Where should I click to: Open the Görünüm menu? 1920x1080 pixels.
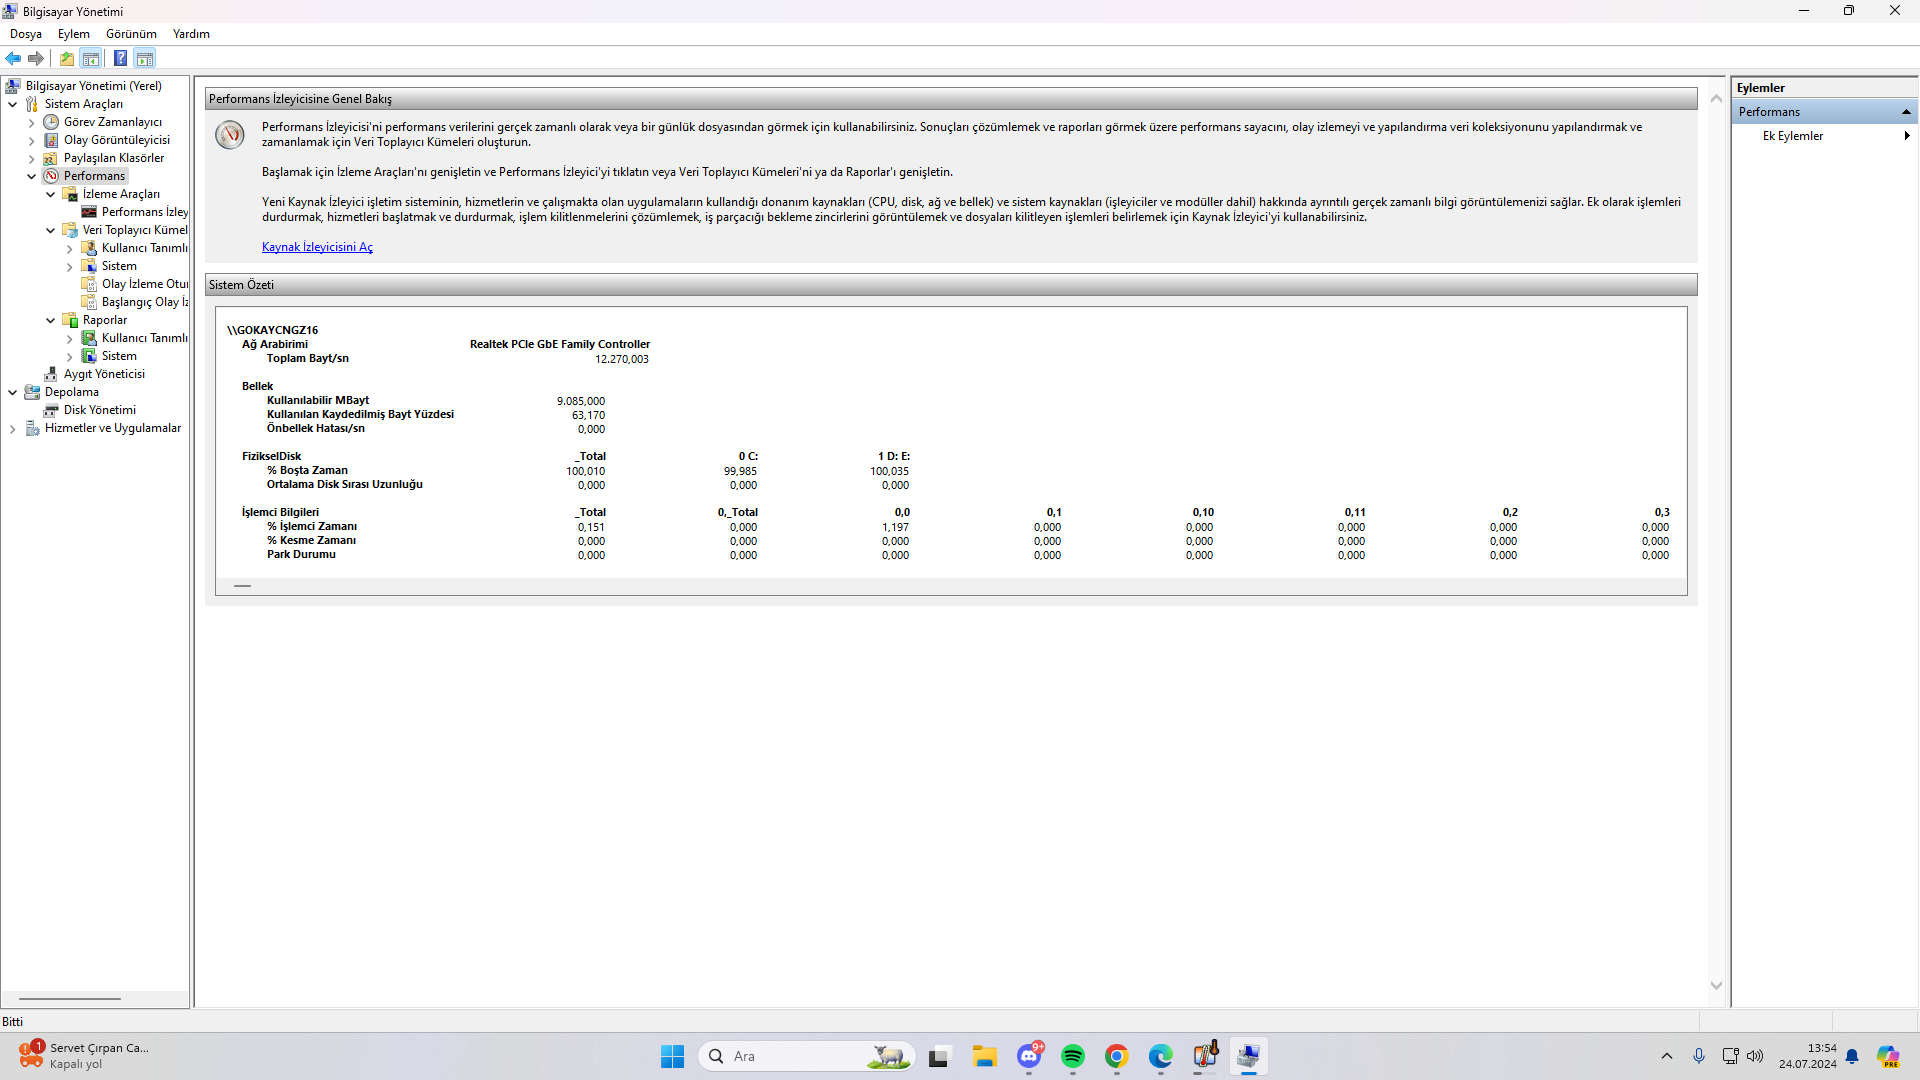click(131, 34)
